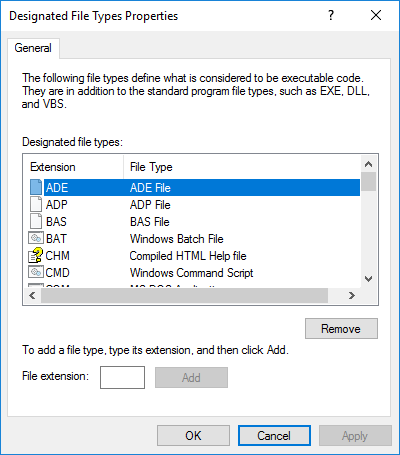Click the ADP blank file icon

pos(36,204)
